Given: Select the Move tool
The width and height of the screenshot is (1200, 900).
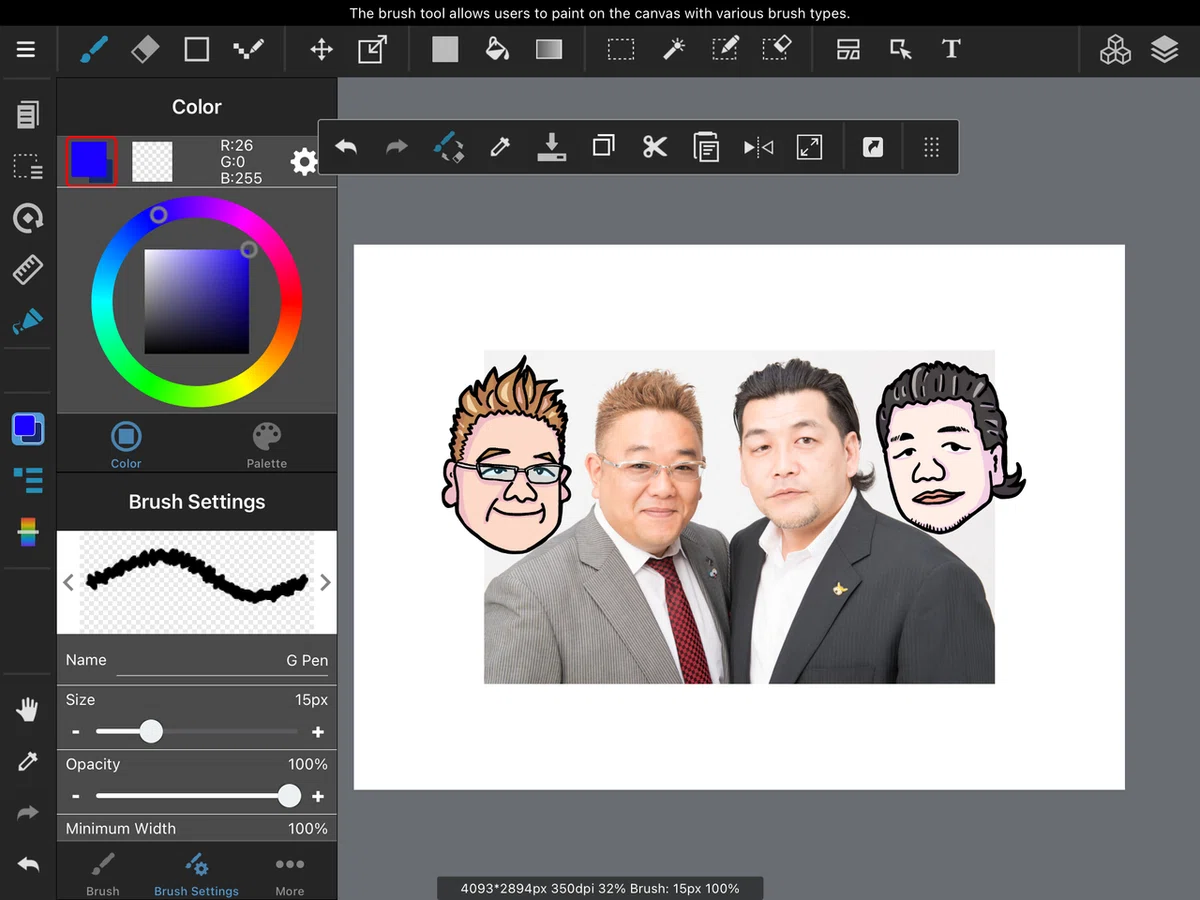Looking at the screenshot, I should click(321, 49).
